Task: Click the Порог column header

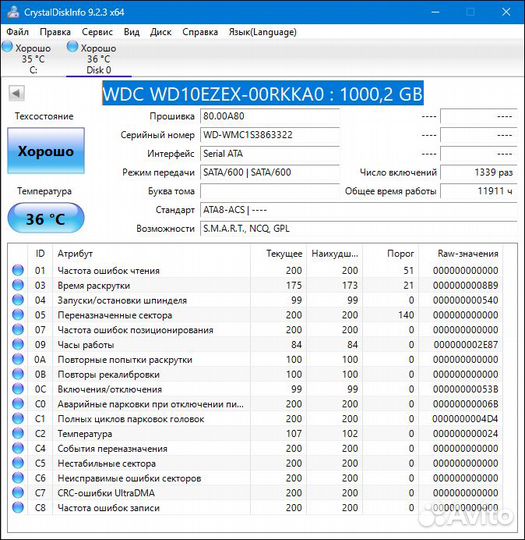Action: click(x=390, y=254)
